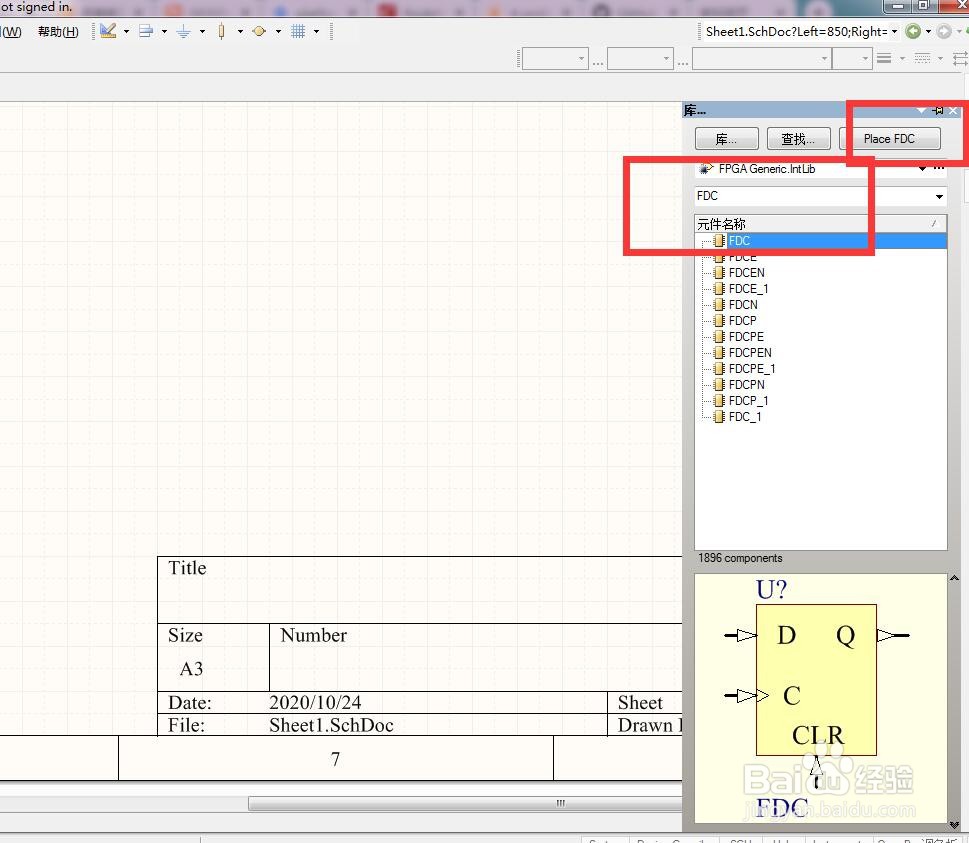The image size is (969, 843).
Task: Click the alignment tools icon
Action: tap(146, 31)
